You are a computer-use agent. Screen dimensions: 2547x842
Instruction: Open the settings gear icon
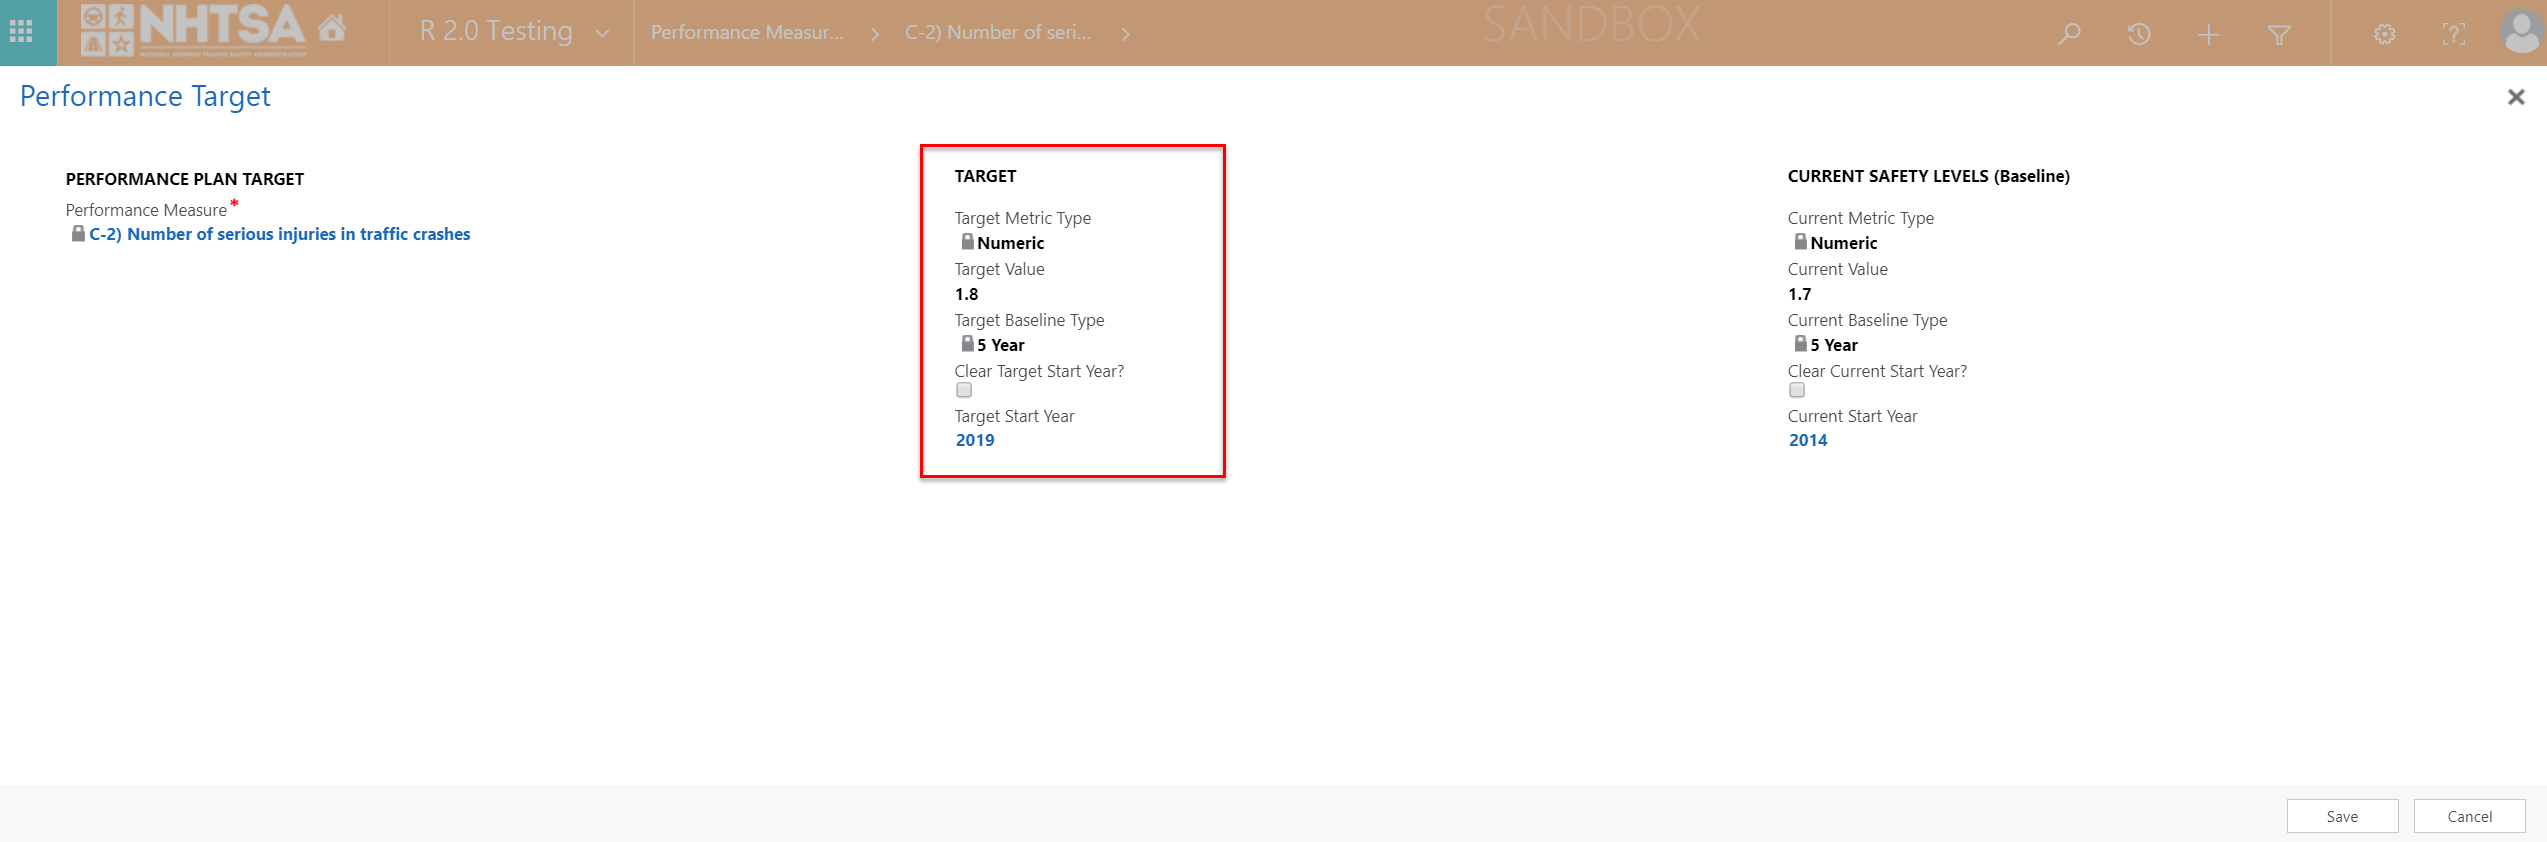click(2385, 35)
